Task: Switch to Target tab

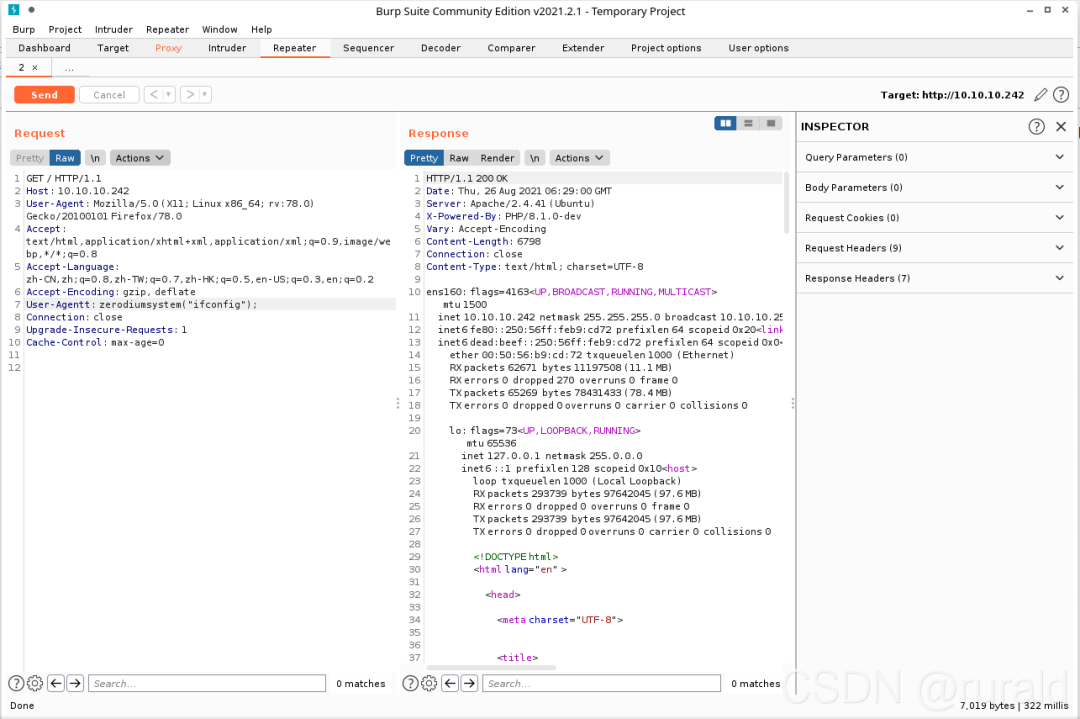Action: (113, 48)
